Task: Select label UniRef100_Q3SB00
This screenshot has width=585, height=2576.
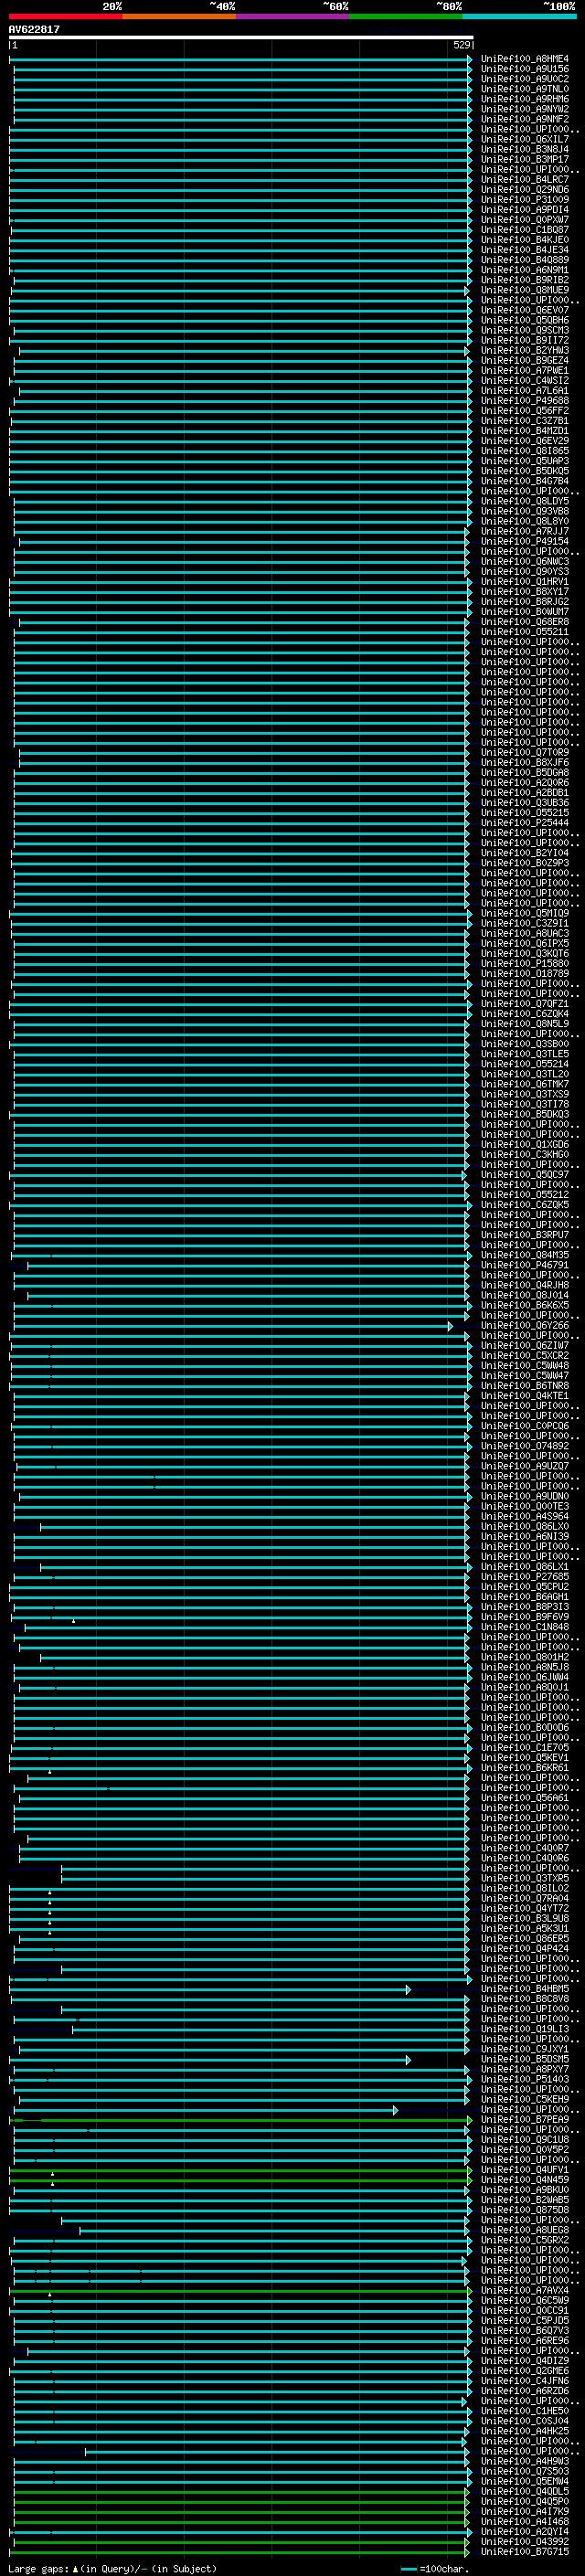Action: 524,1044
